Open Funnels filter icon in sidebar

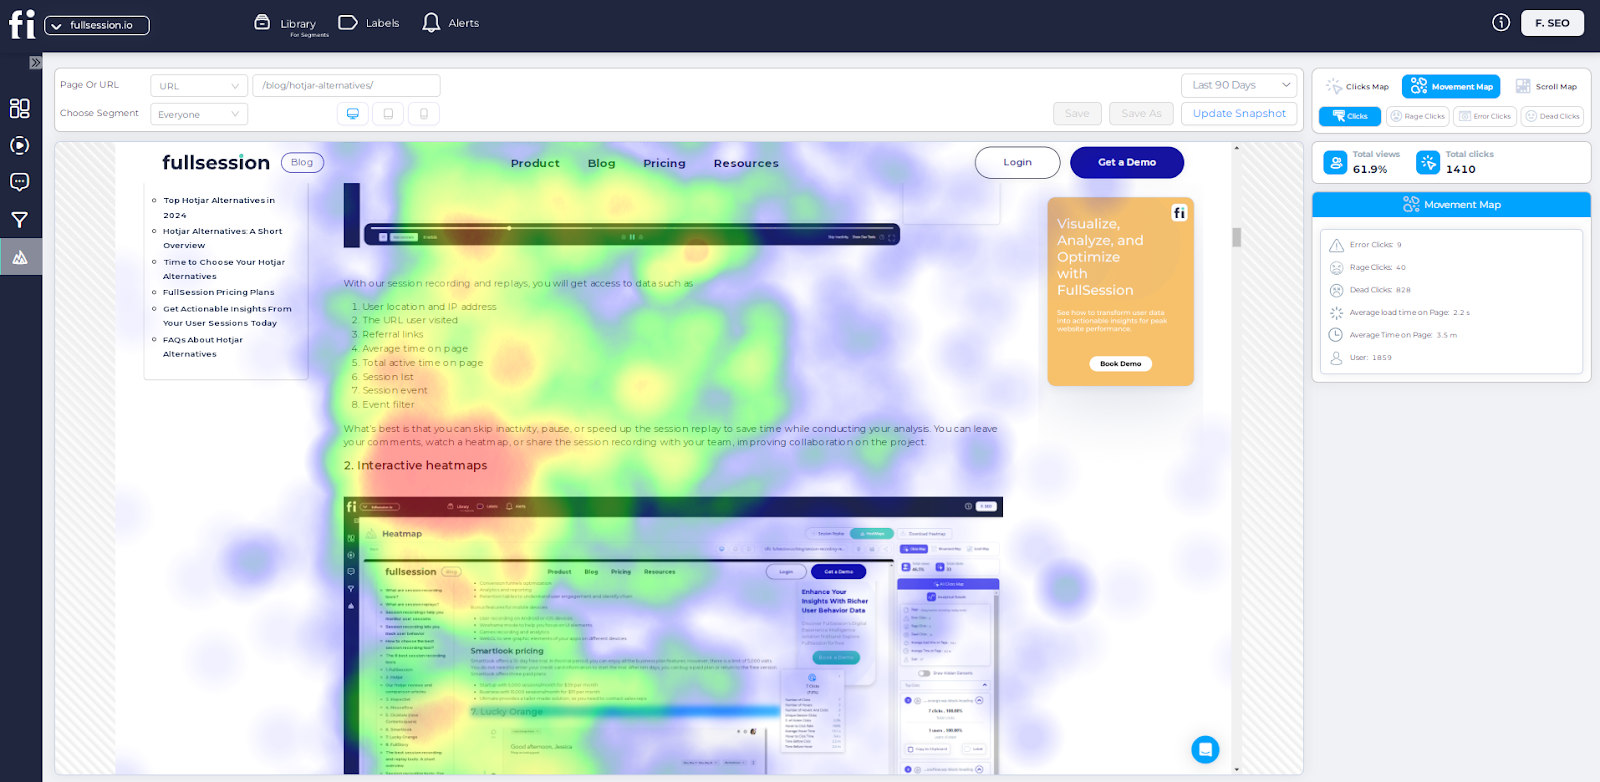pos(20,220)
